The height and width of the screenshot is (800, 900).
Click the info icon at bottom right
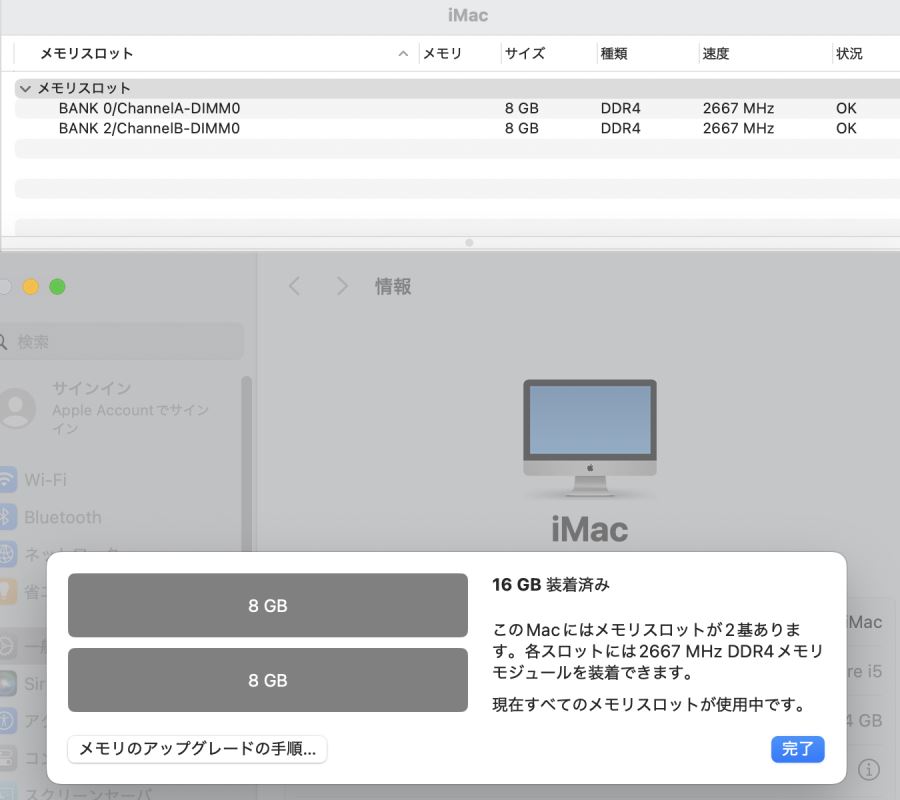[x=868, y=769]
